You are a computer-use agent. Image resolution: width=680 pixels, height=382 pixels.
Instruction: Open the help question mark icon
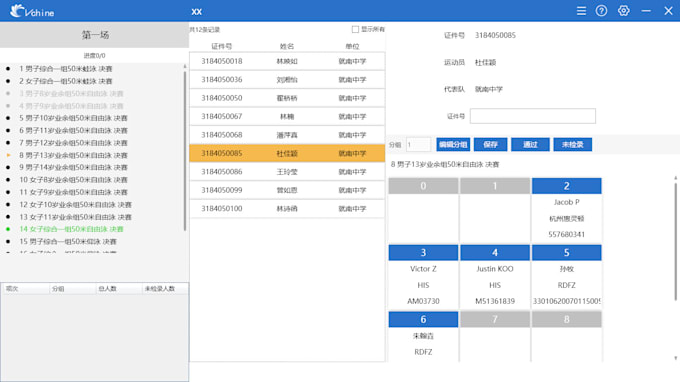602,11
